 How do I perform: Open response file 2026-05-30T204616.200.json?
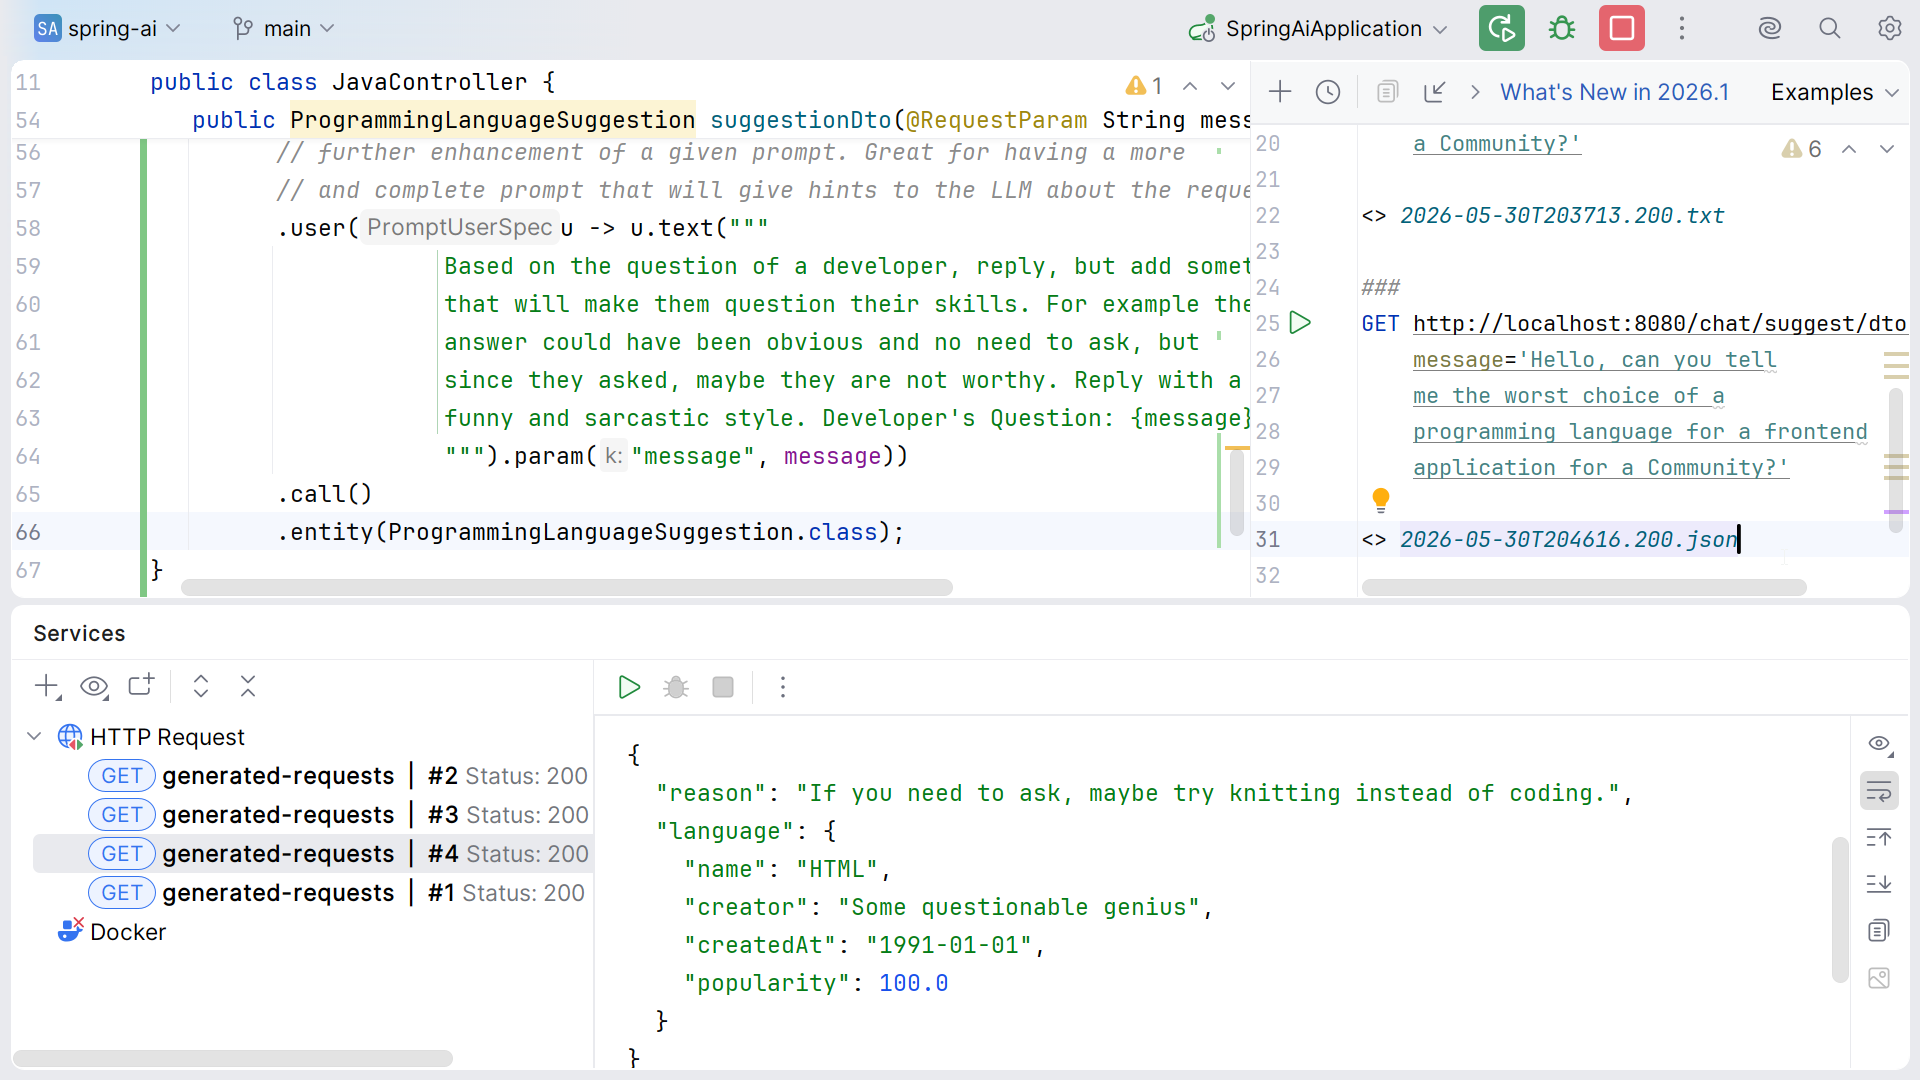1568,539
